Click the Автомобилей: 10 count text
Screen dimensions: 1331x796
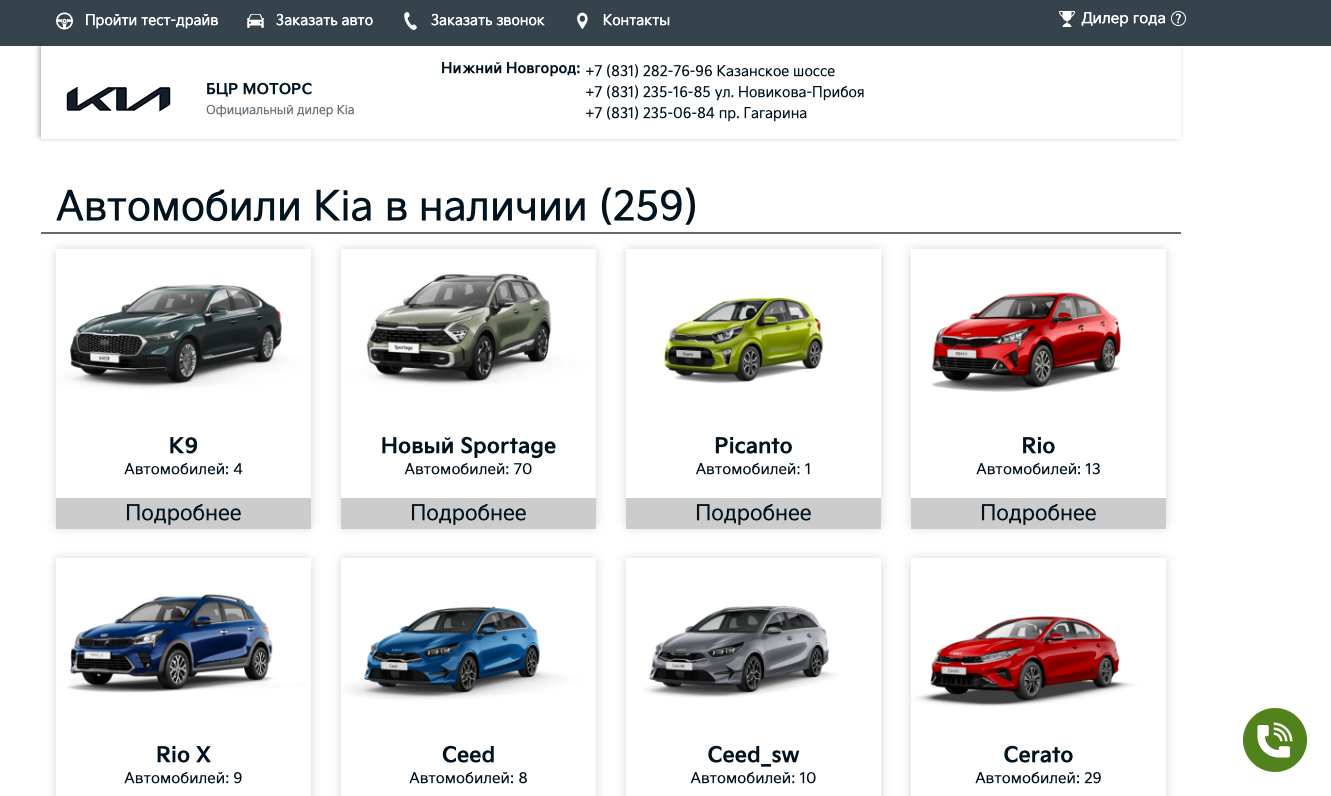click(753, 778)
